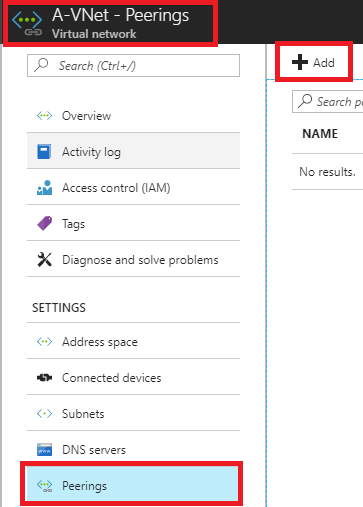This screenshot has height=507, width=363.
Task: Focus the sidebar Search (Ctrl+/) field
Action: click(133, 66)
